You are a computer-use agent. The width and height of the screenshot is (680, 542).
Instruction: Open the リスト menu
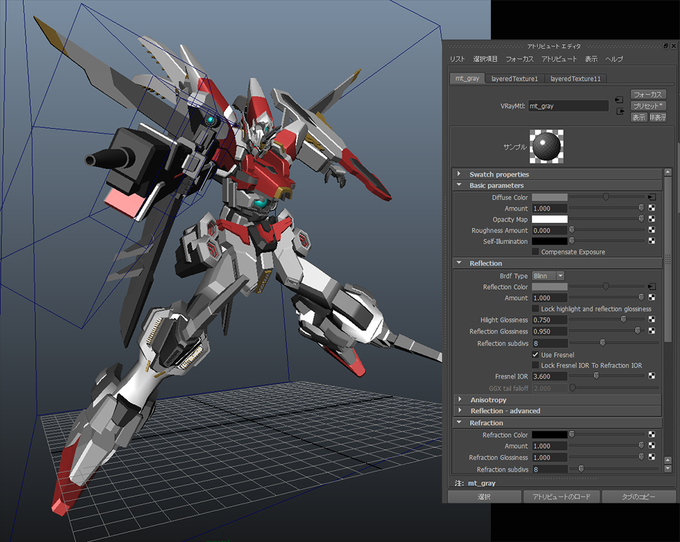point(457,59)
